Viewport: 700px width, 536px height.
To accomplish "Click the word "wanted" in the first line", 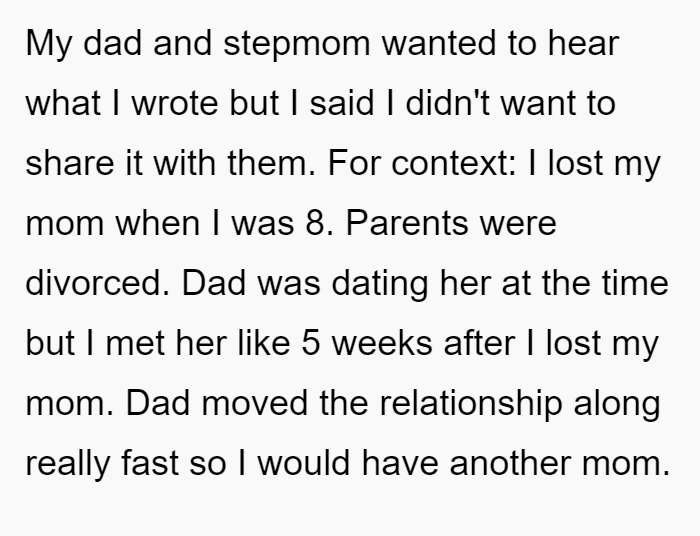I will tap(439, 43).
